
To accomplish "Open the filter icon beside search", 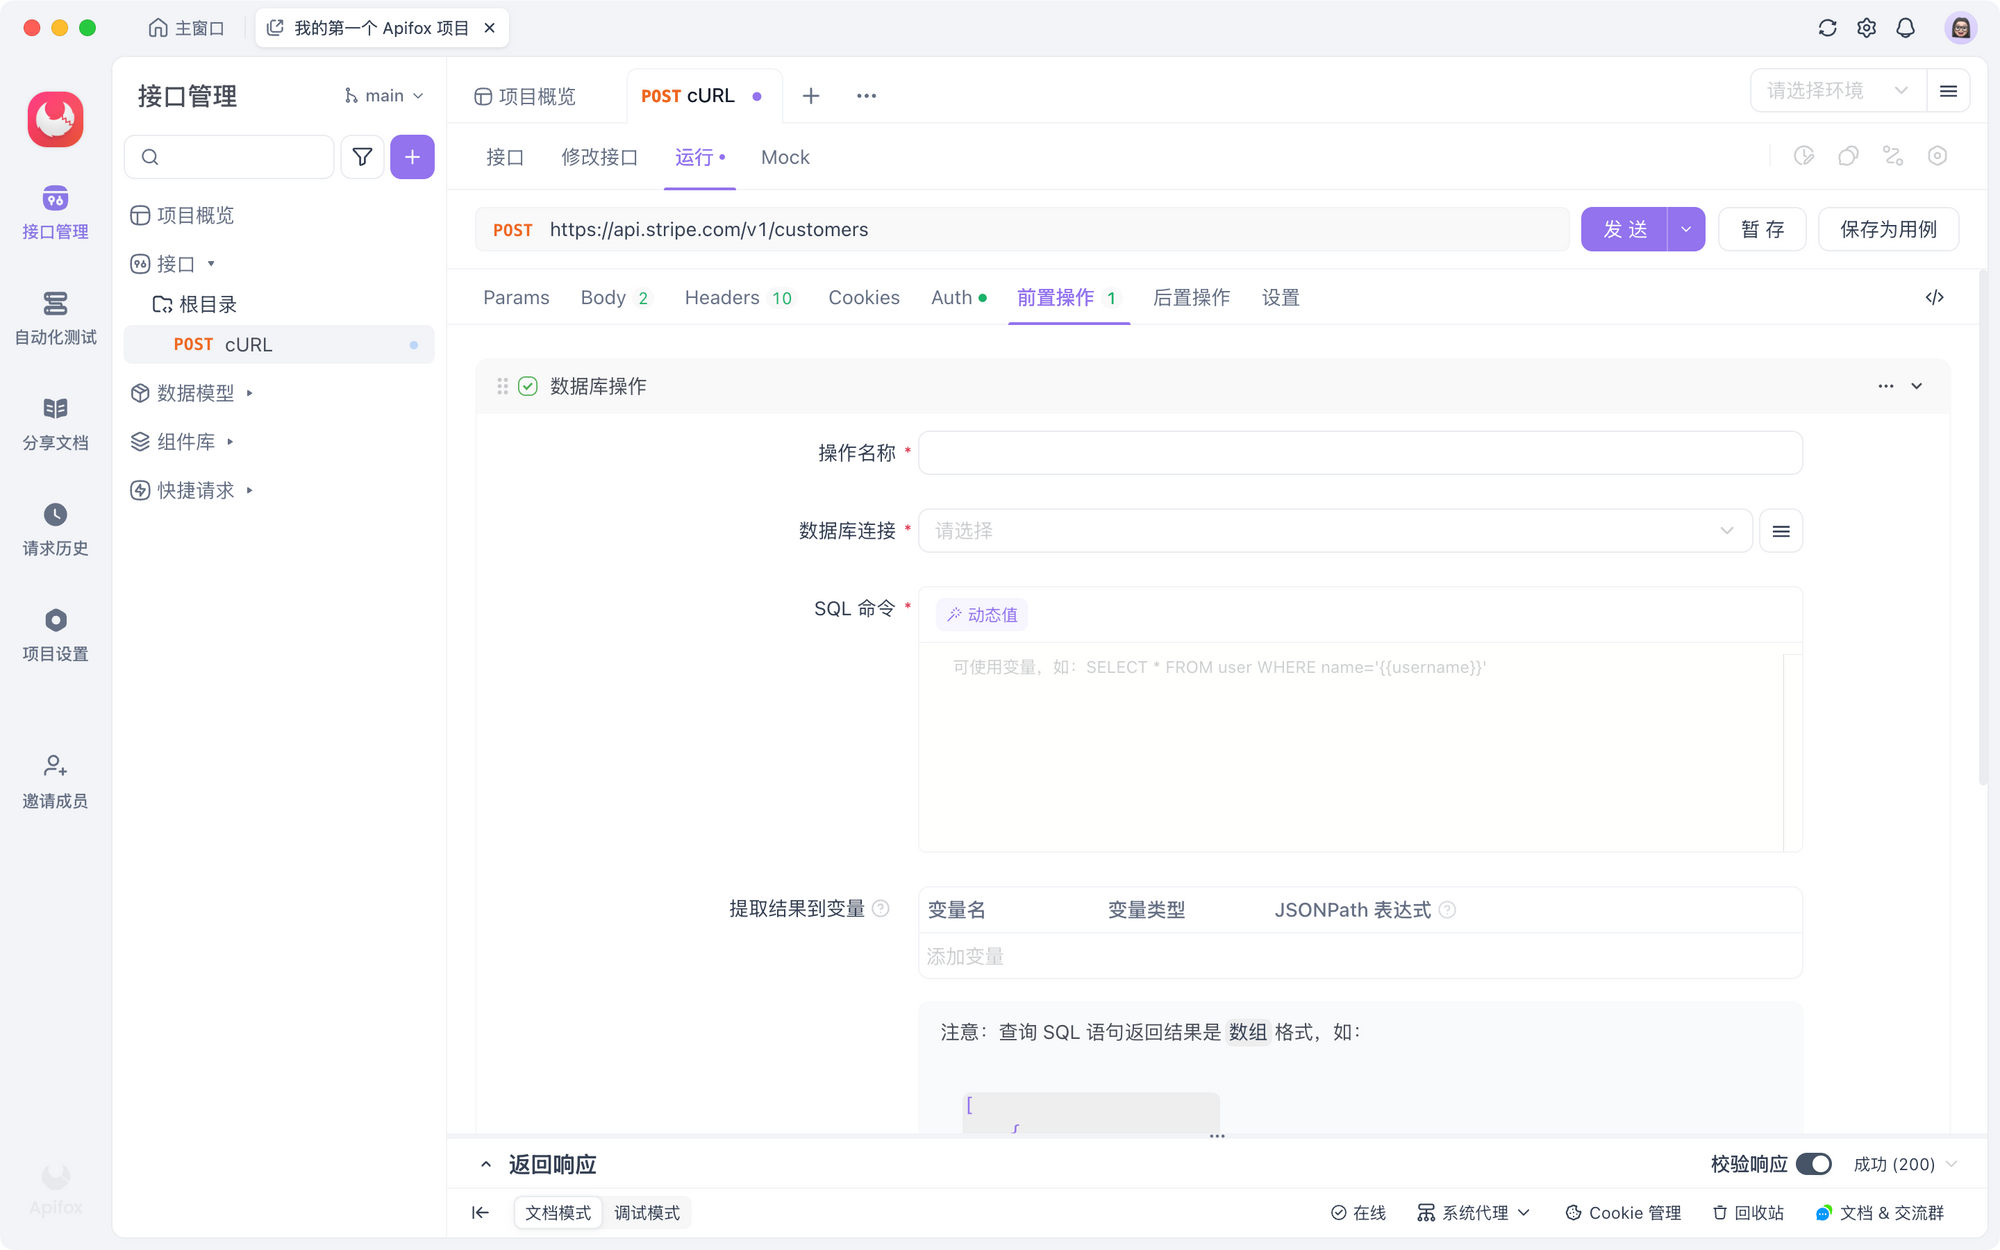I will pyautogui.click(x=362, y=157).
